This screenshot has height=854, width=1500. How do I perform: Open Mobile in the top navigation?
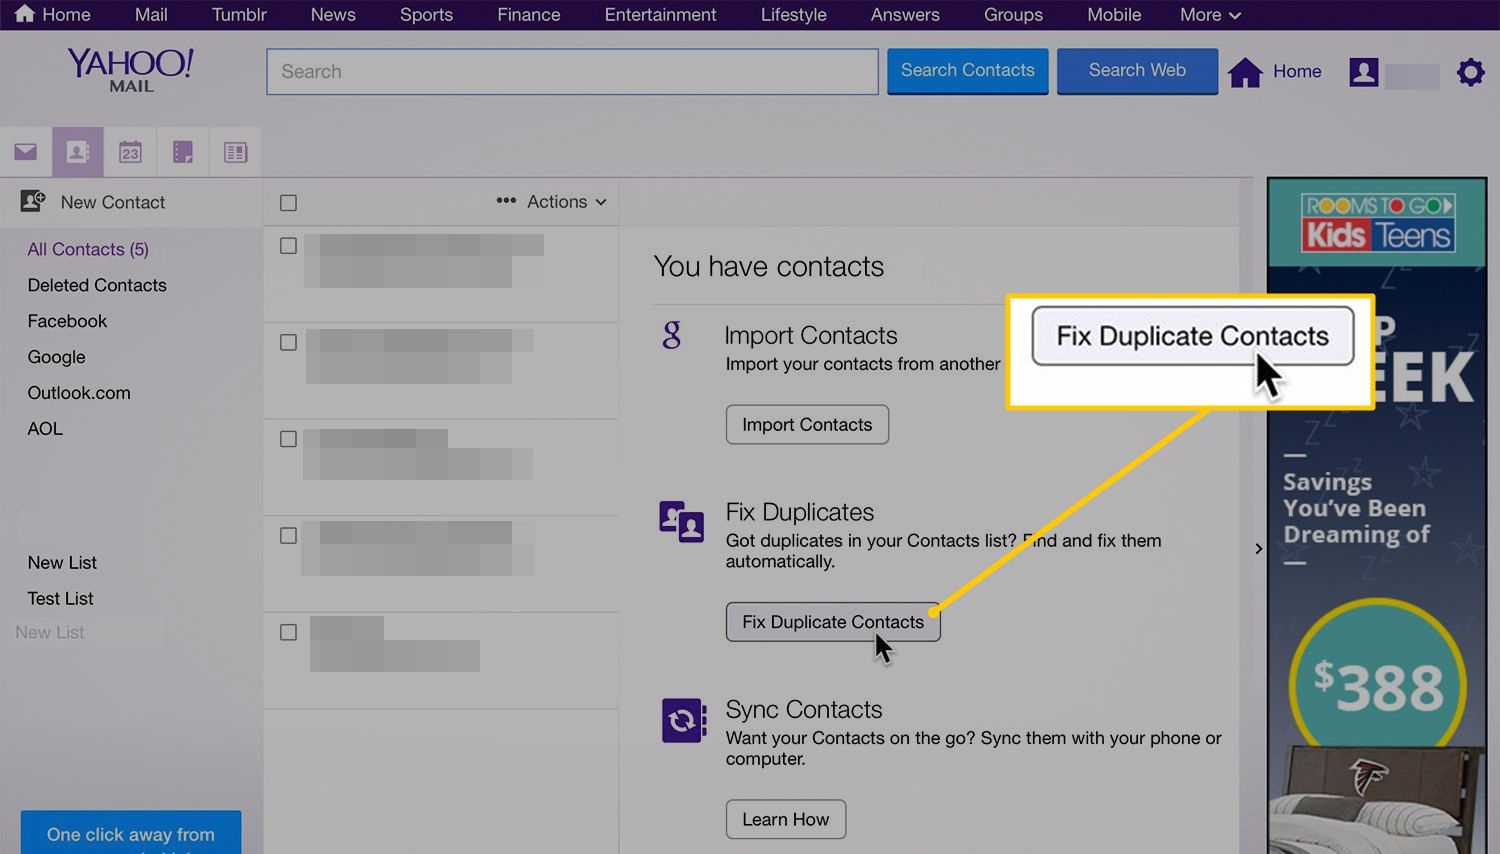[1114, 15]
